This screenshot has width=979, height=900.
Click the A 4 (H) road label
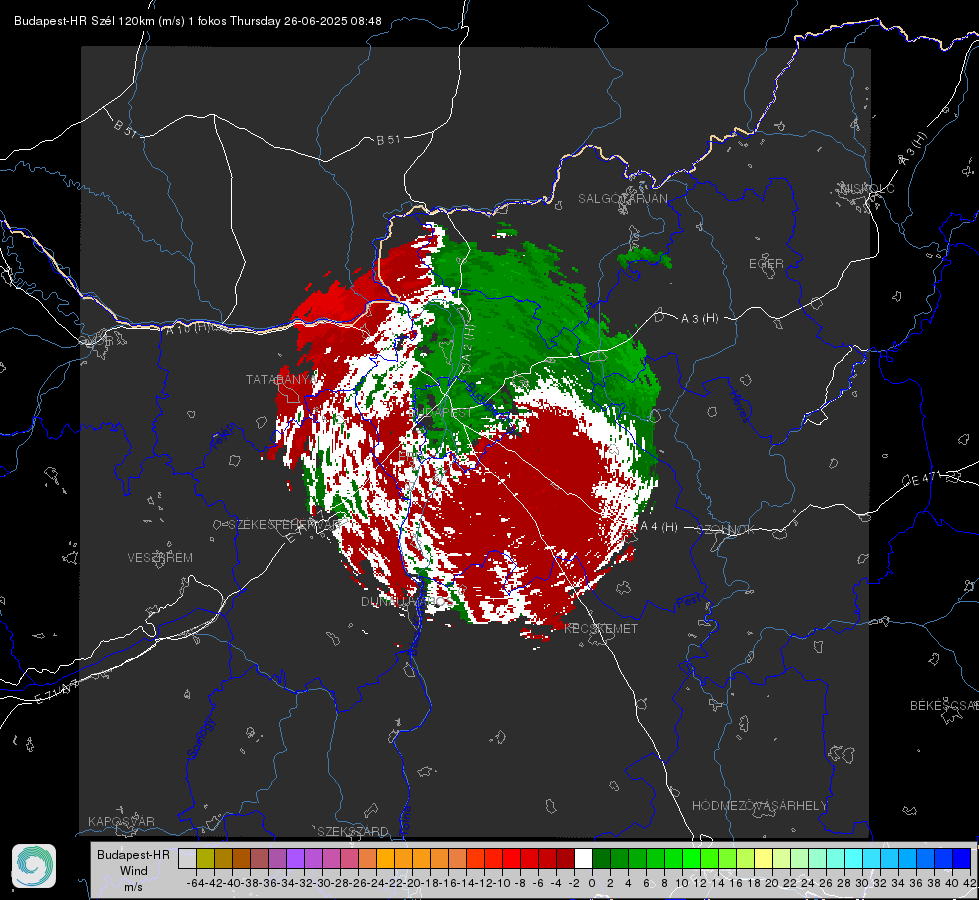pos(659,527)
